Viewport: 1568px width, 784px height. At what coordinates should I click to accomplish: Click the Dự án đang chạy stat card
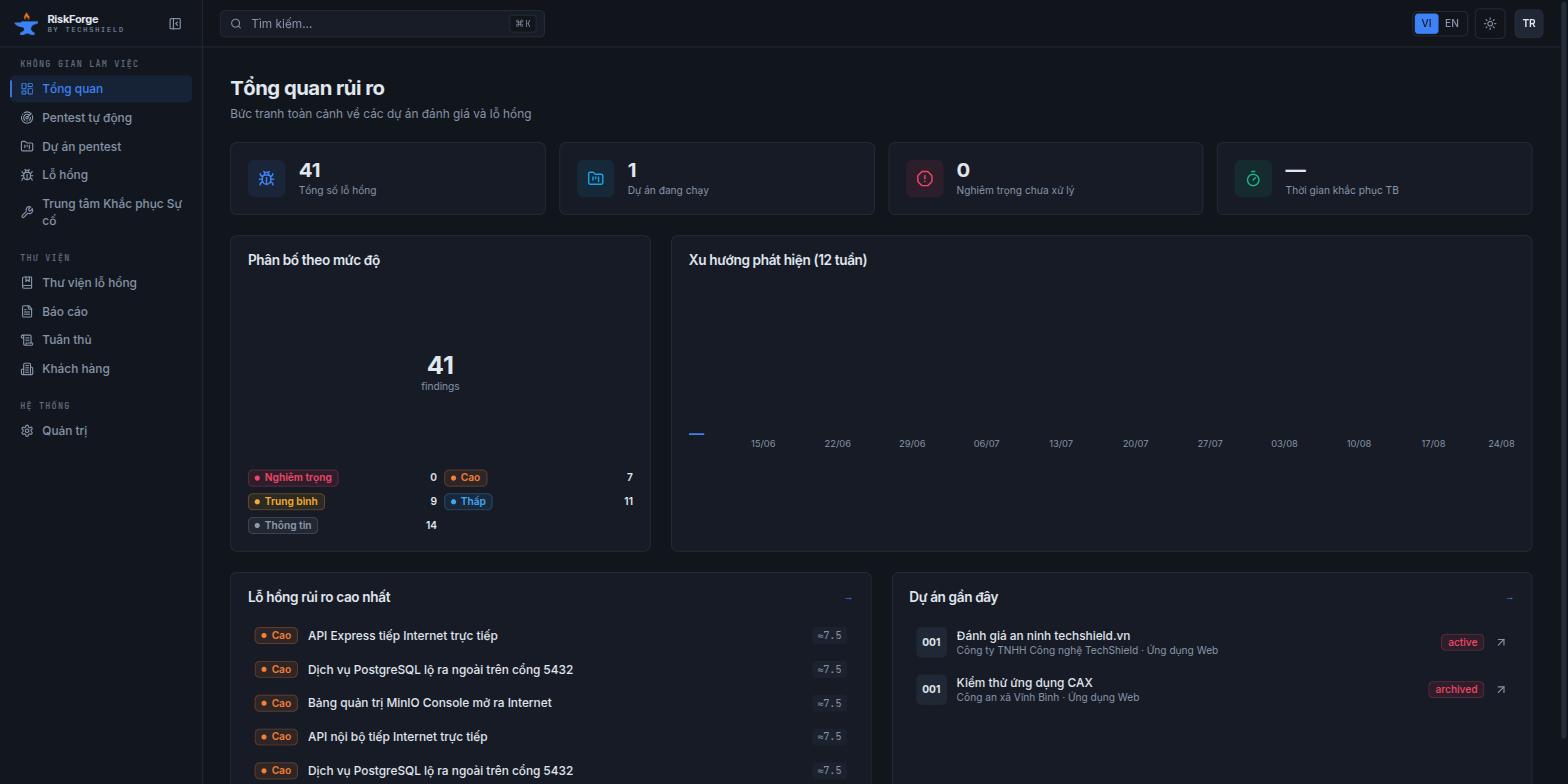coord(717,178)
